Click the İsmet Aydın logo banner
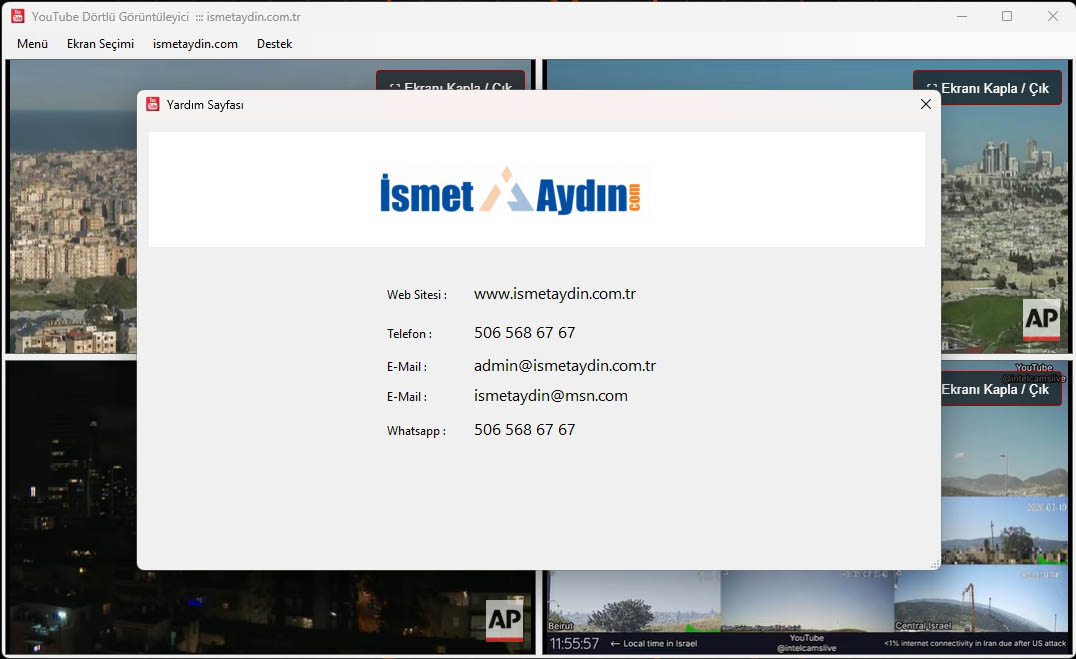Image resolution: width=1076 pixels, height=659 pixels. [510, 190]
